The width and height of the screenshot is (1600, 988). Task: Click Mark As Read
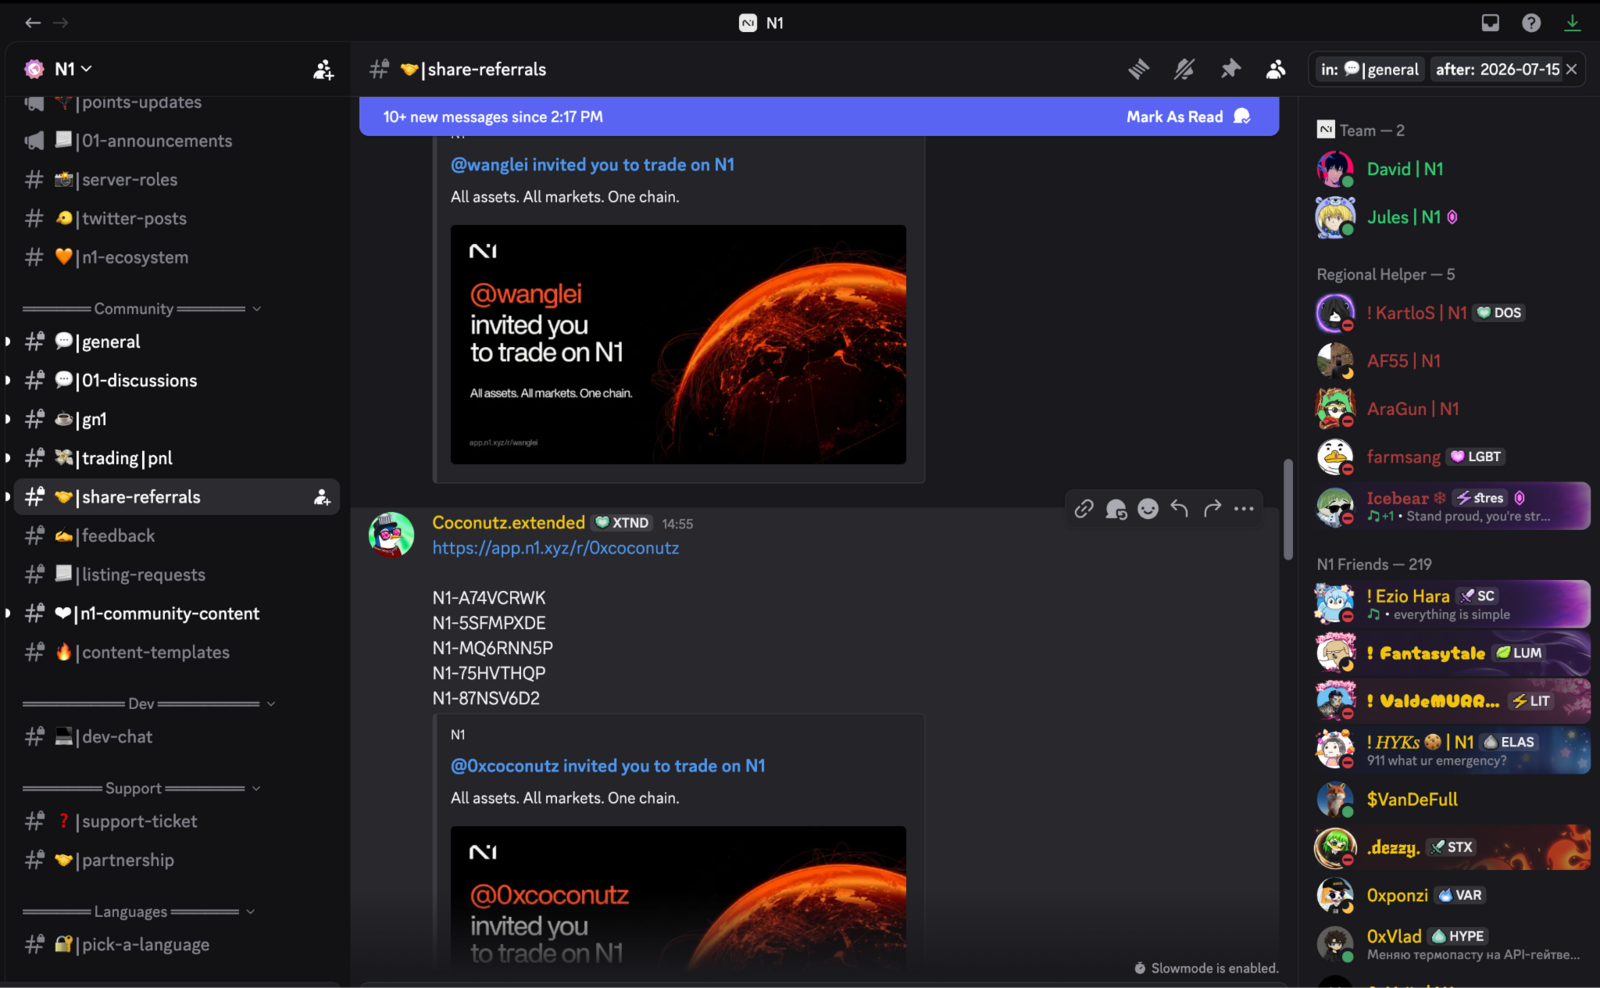click(x=1188, y=117)
